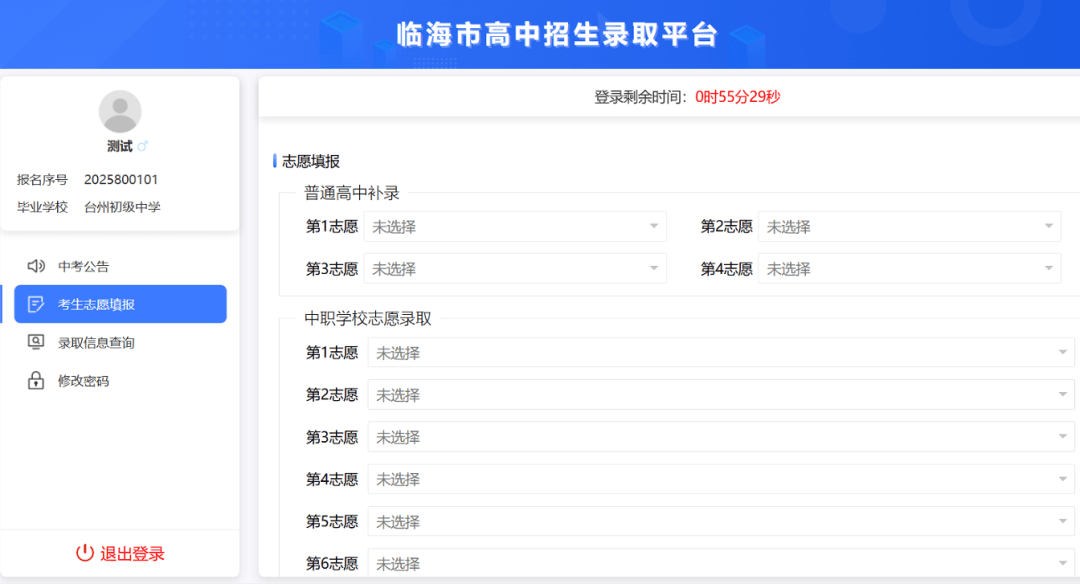This screenshot has height=584, width=1080.
Task: Click the 报名序号 label
Action: coord(42,180)
